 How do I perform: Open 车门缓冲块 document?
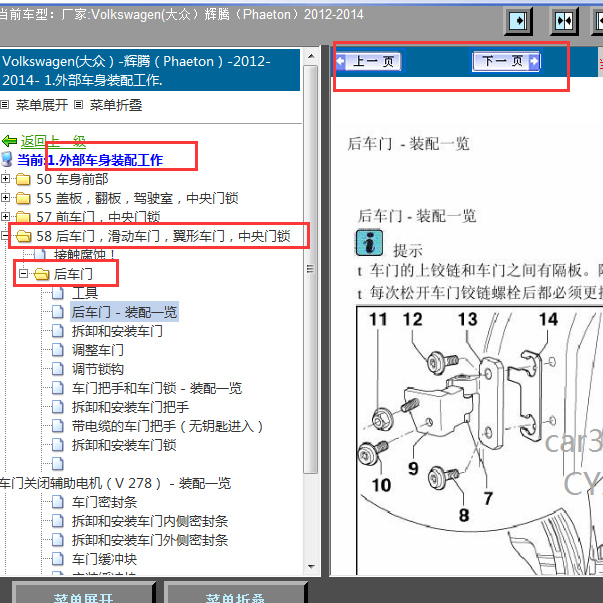click(x=104, y=559)
